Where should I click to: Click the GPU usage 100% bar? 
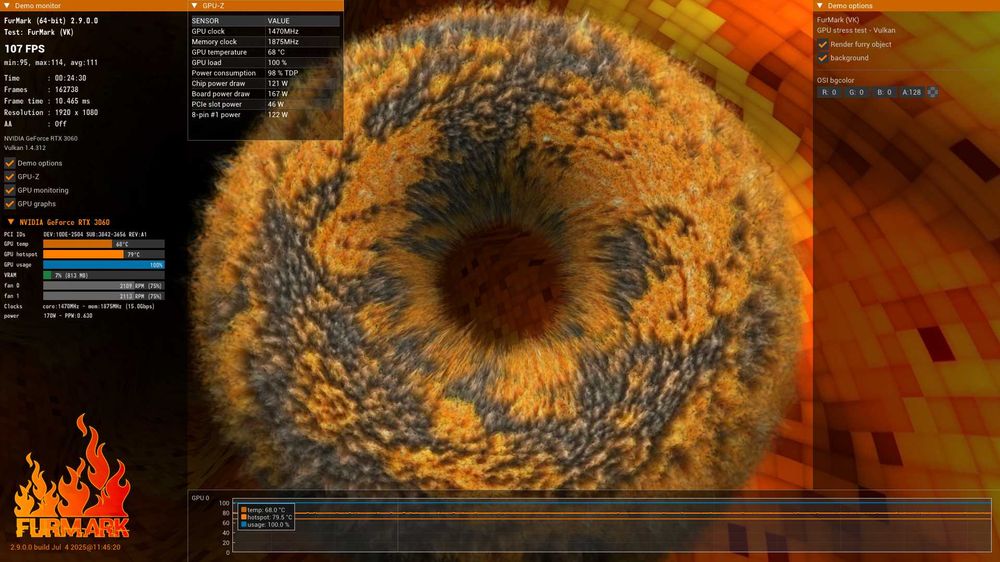[104, 265]
